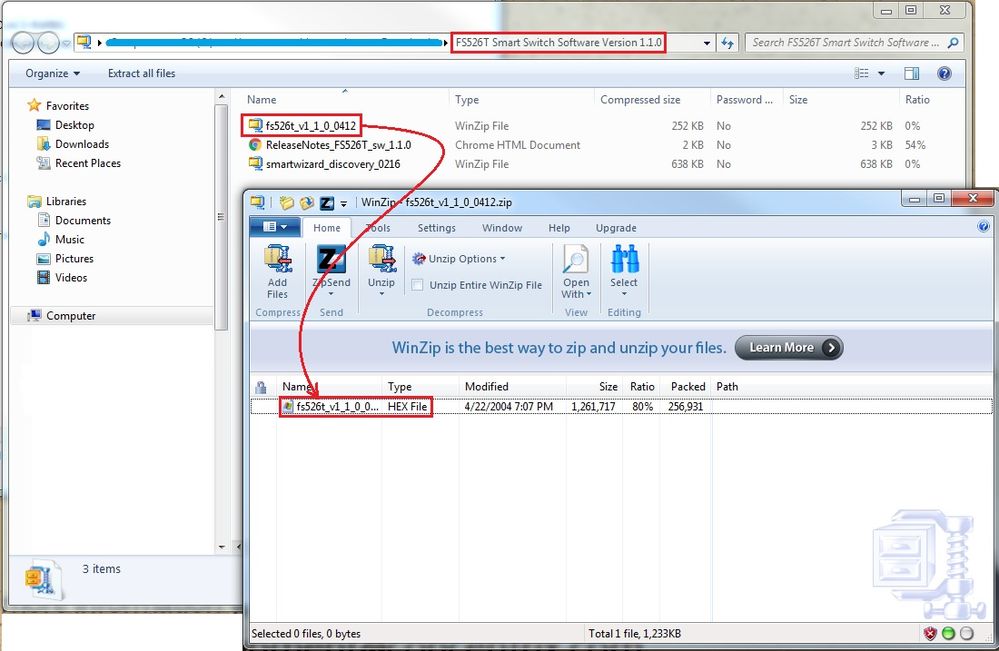Open the Organize dropdown menu
Viewport: 999px width, 651px height.
tap(53, 73)
